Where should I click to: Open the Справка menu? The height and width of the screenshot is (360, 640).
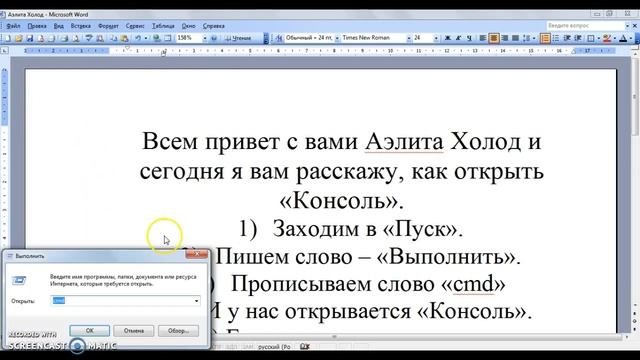(x=213, y=26)
